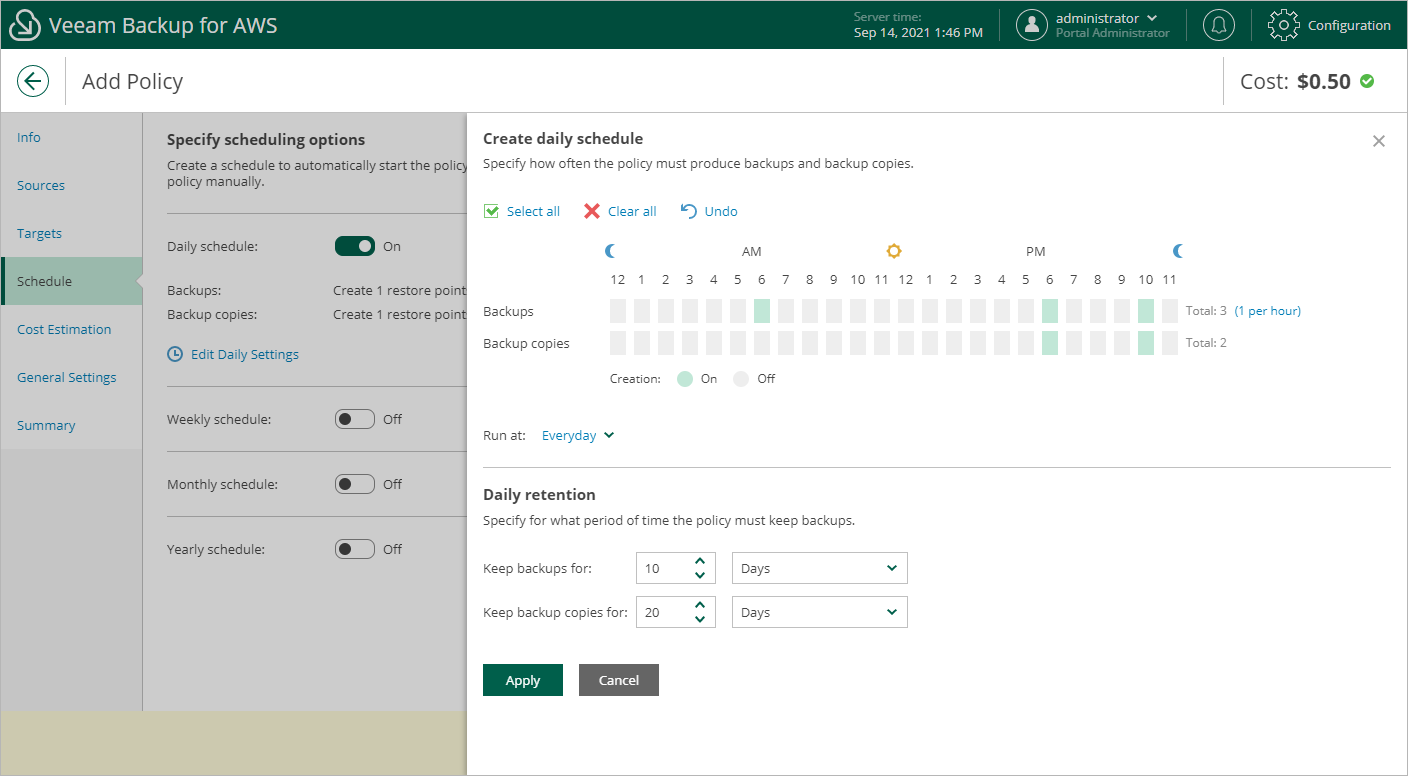Open Configuration via the gear icon
The height and width of the screenshot is (776, 1408).
click(1284, 25)
